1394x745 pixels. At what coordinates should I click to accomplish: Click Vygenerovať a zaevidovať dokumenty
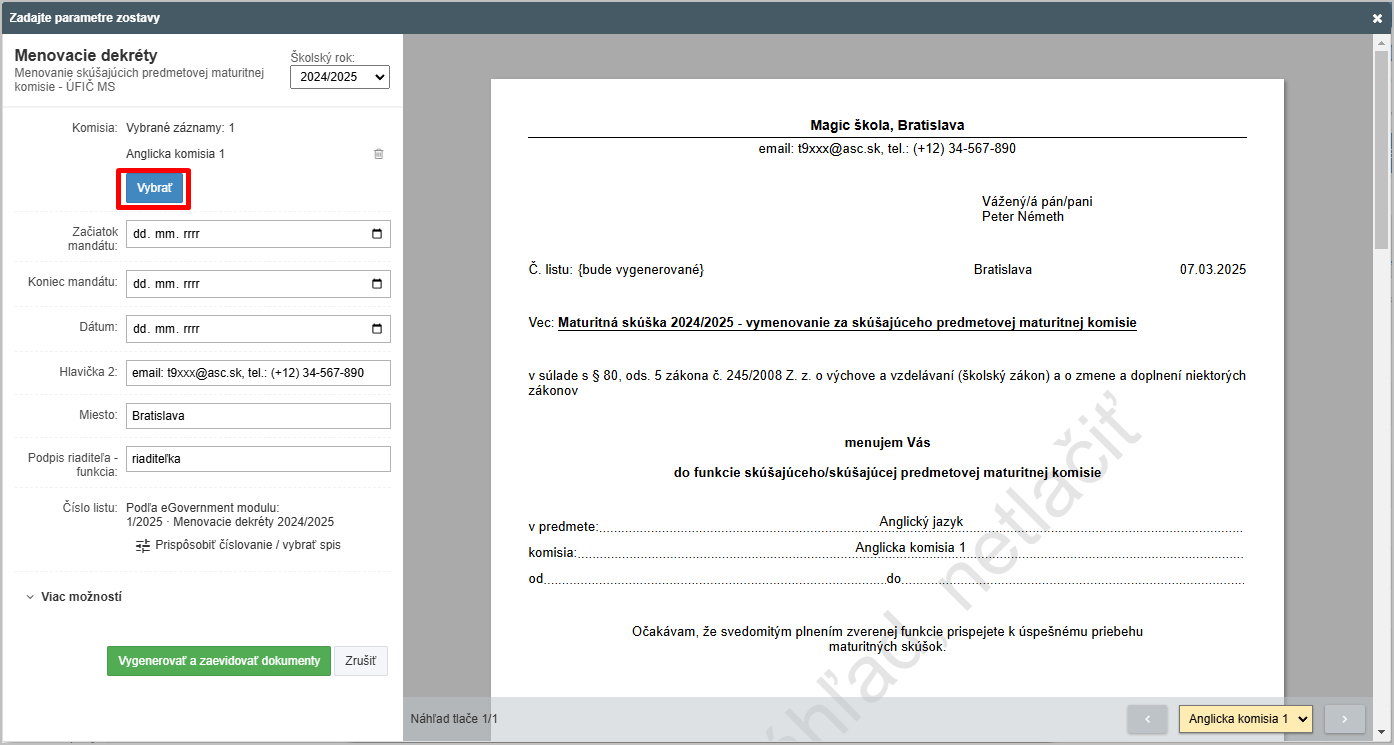pyautogui.click(x=219, y=661)
